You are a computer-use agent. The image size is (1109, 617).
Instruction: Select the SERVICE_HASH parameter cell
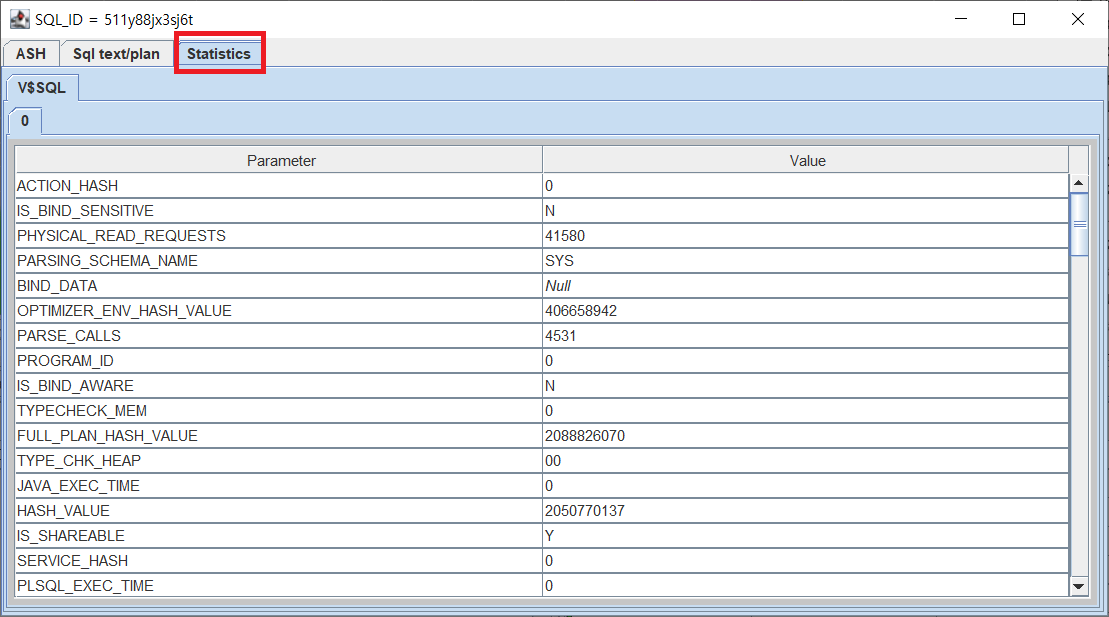pos(279,561)
